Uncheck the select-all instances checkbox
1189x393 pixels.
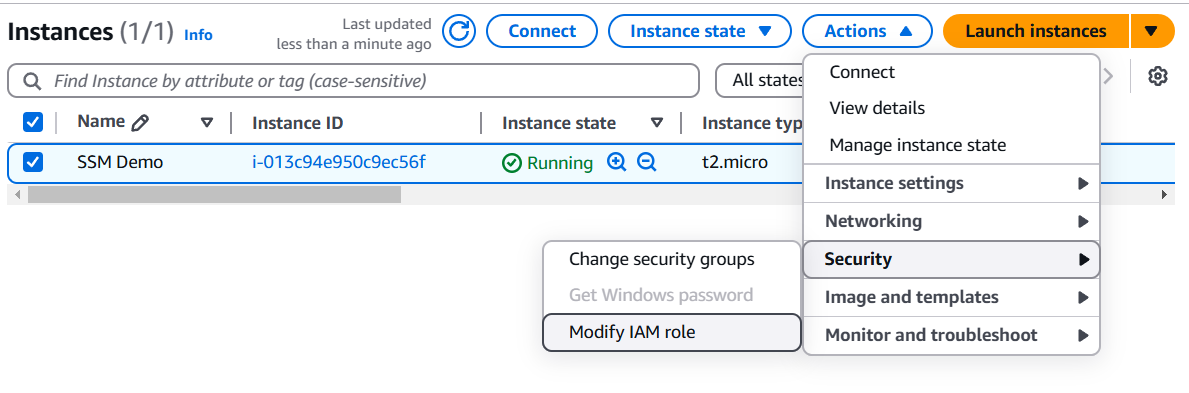(33, 122)
